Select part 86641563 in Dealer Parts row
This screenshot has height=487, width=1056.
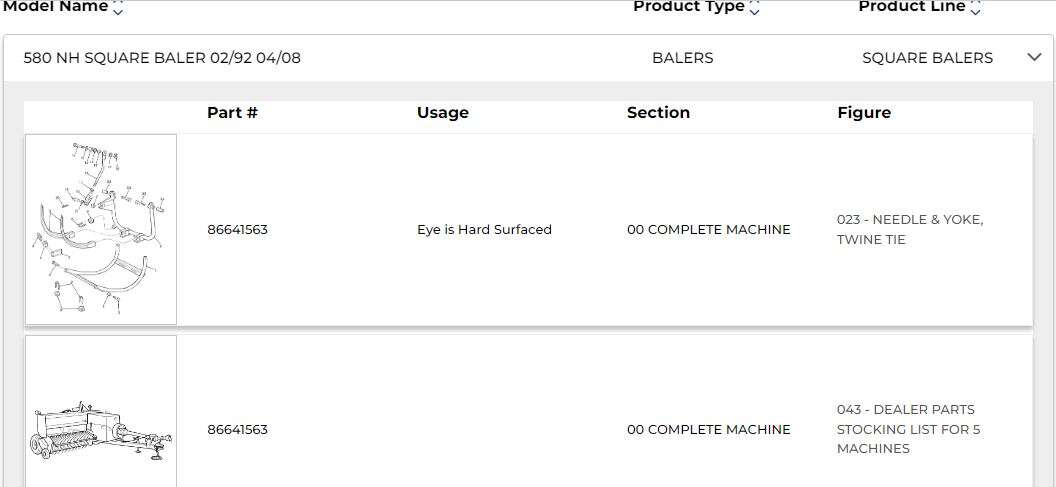coord(237,429)
